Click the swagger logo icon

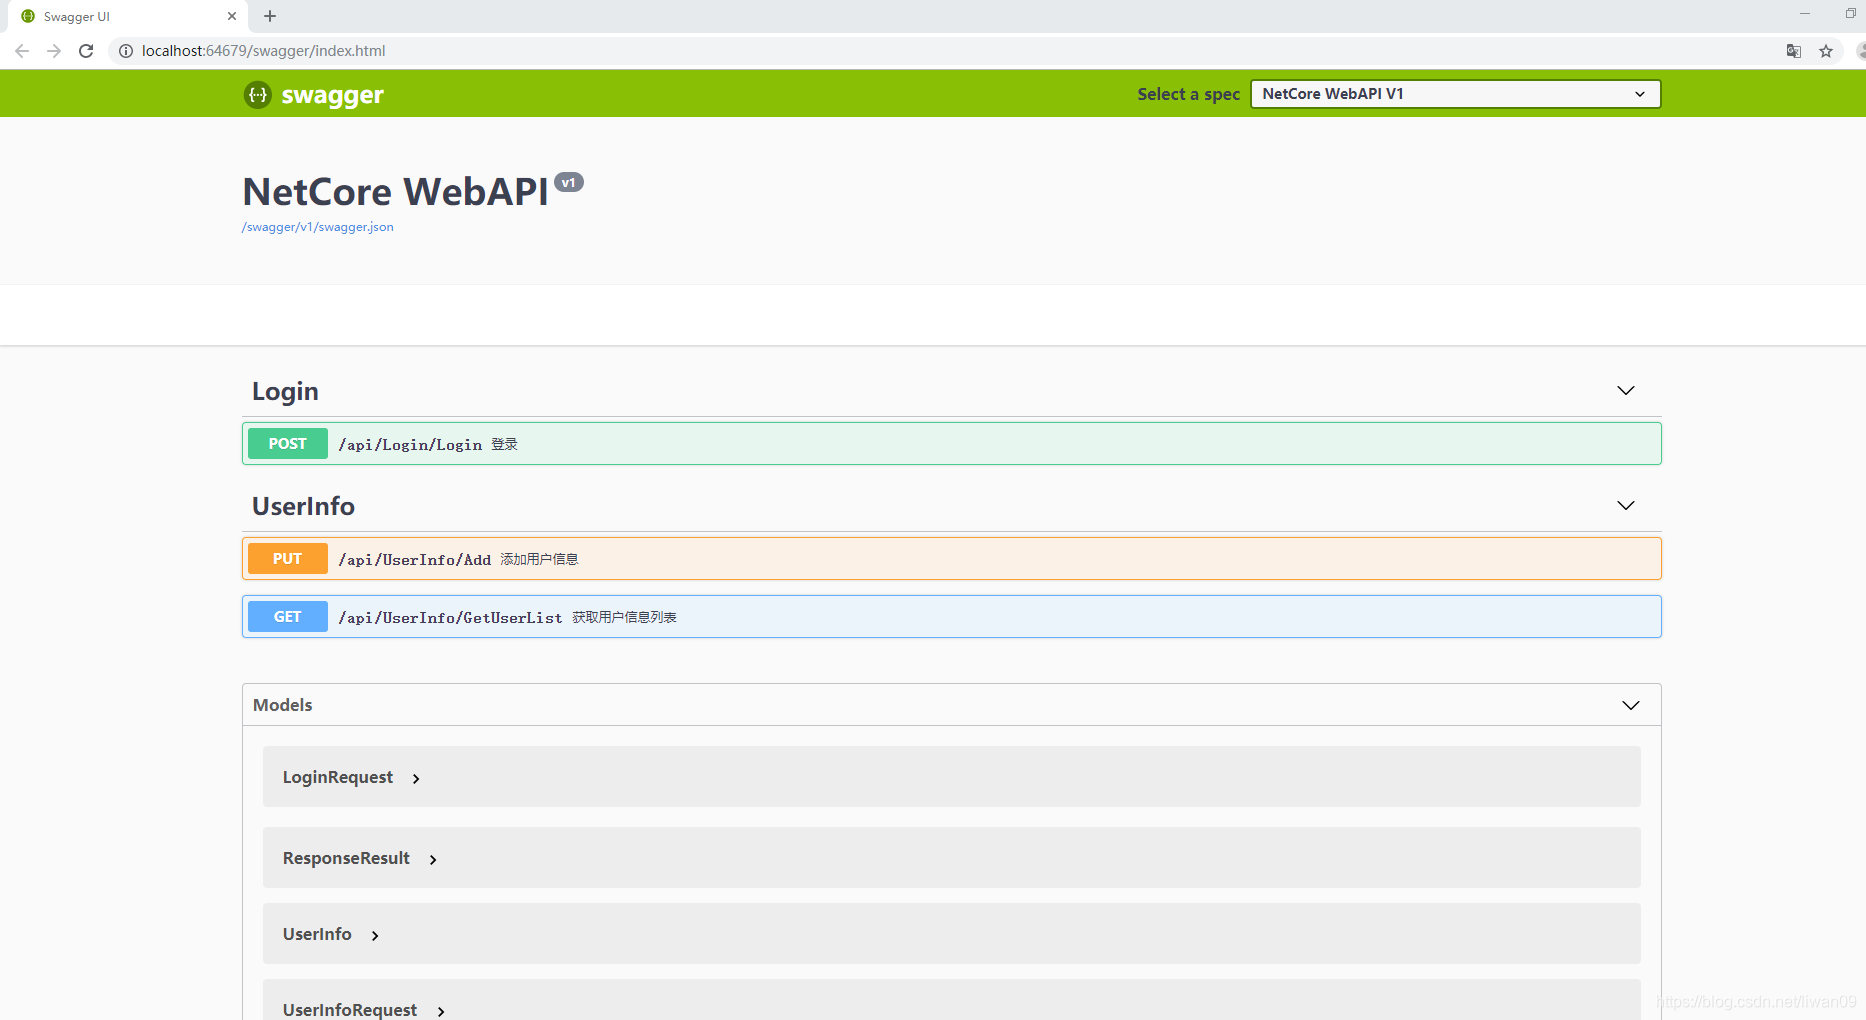pos(258,94)
